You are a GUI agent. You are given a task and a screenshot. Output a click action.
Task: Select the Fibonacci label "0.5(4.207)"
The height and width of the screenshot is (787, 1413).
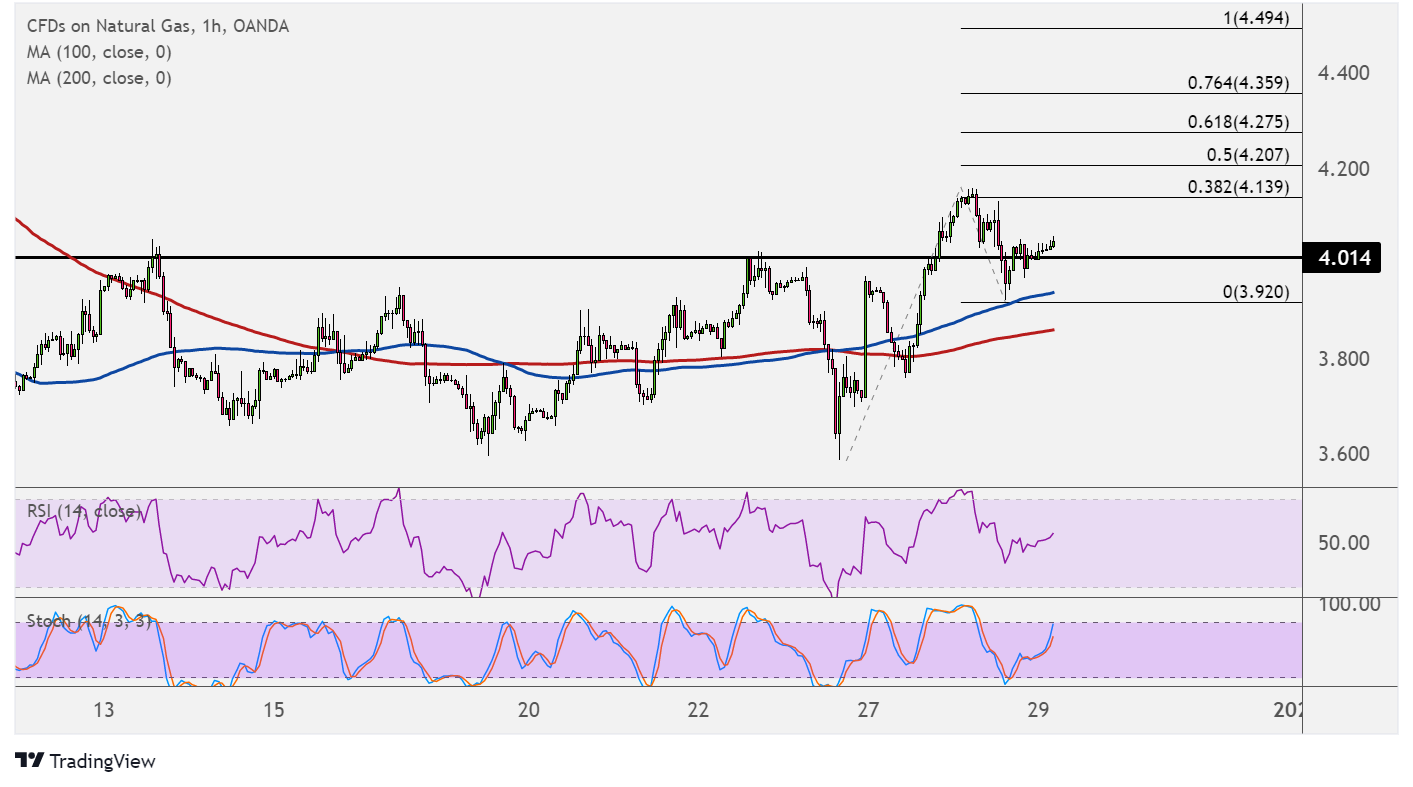(x=1248, y=155)
